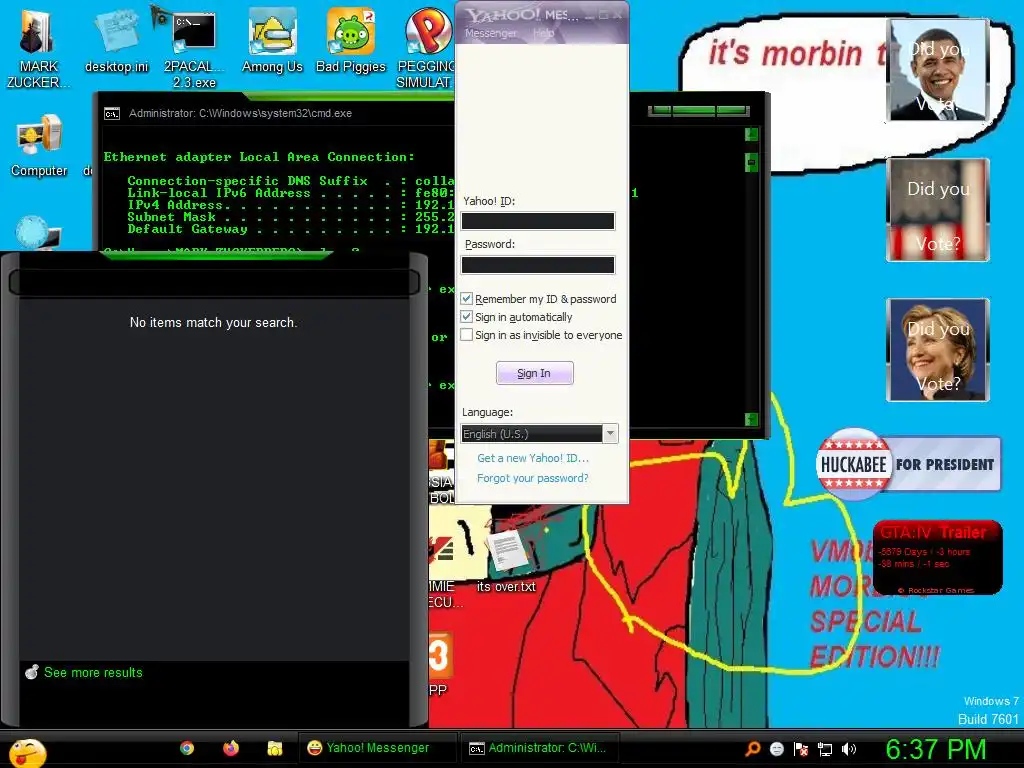Click the Sign In button
Viewport: 1024px width, 768px height.
tap(534, 373)
